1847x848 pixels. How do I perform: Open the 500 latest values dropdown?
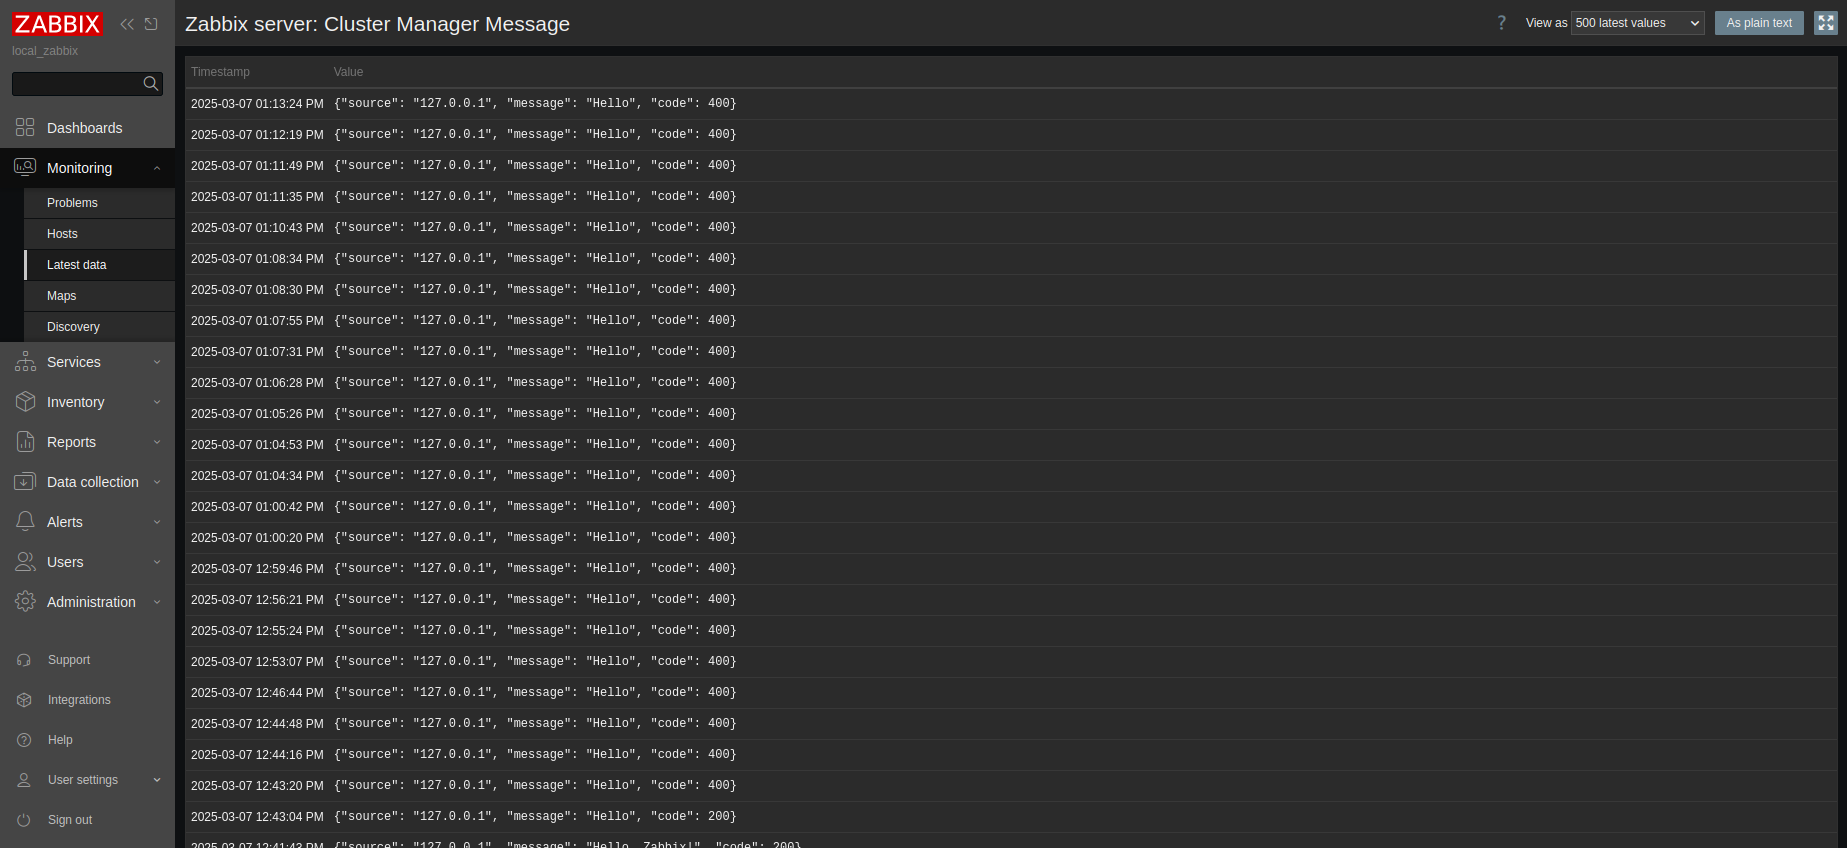tap(1637, 23)
